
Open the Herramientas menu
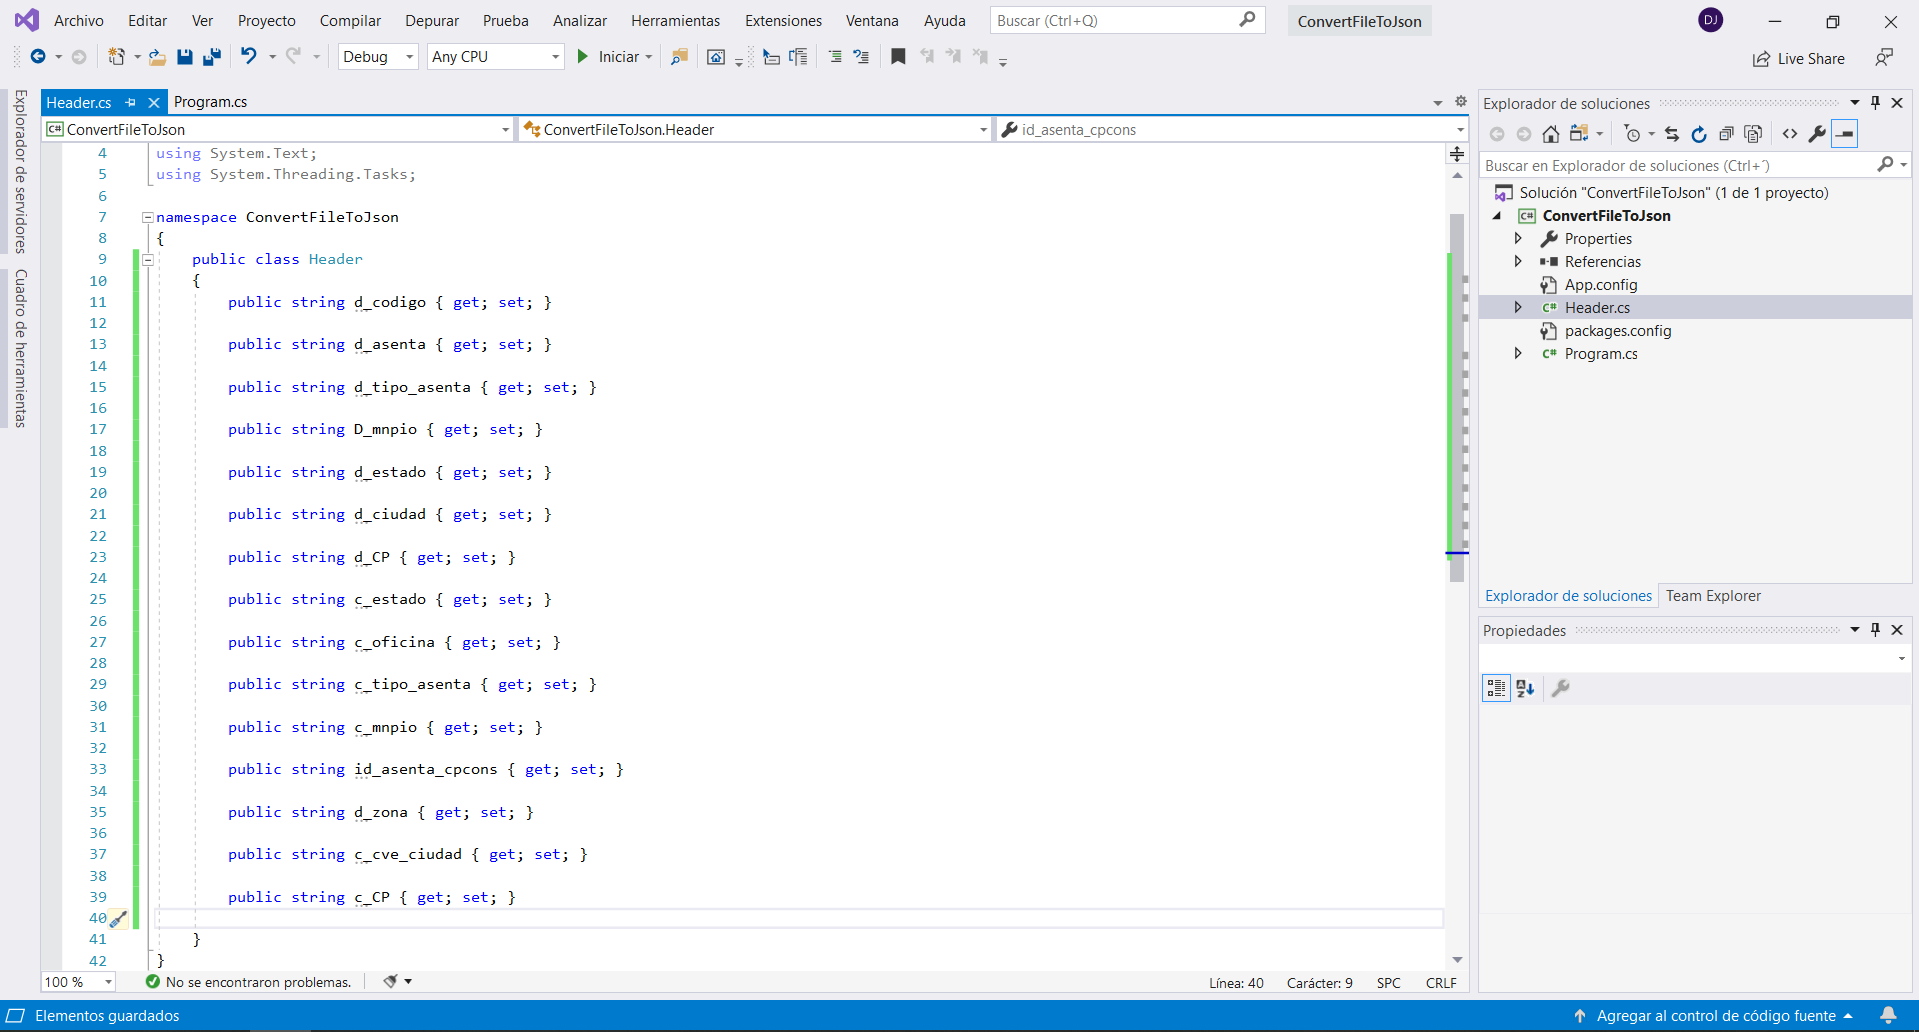click(x=675, y=20)
